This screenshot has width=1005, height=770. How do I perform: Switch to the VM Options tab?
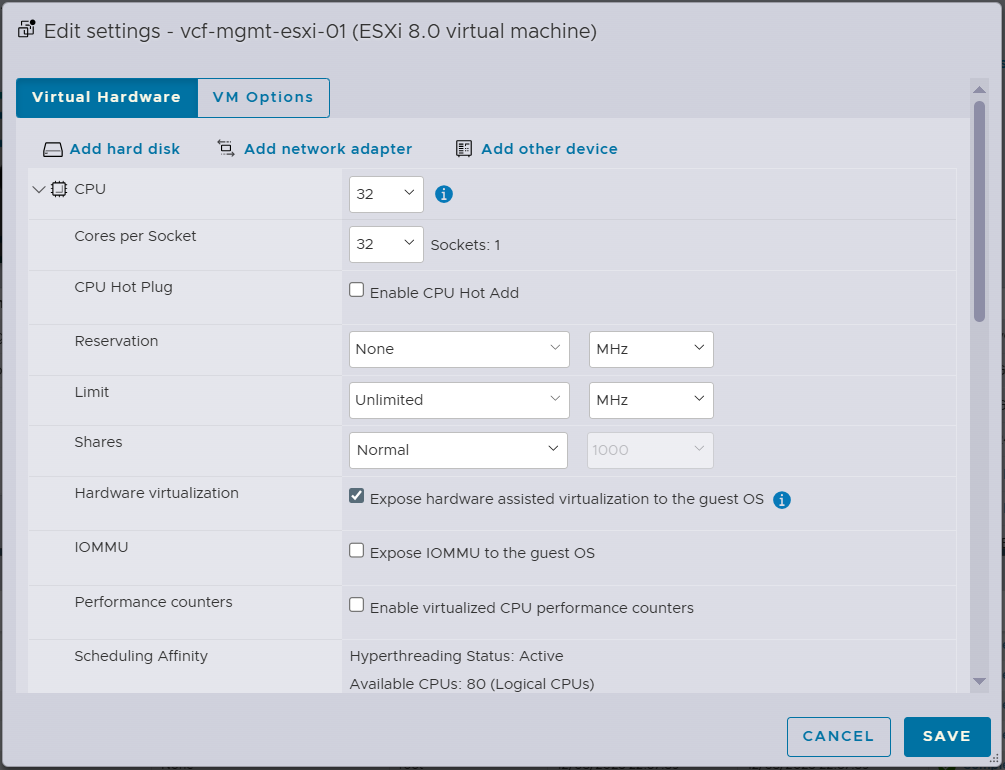coord(263,98)
